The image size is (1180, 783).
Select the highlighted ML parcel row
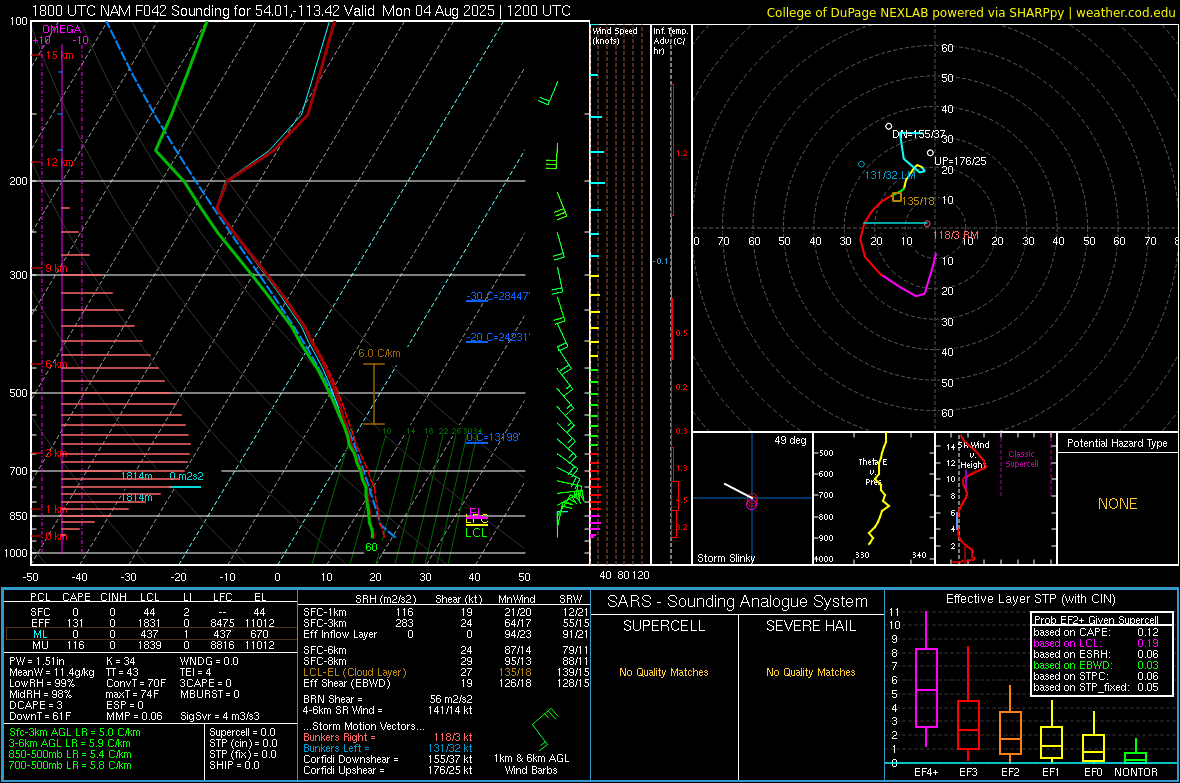(x=151, y=634)
